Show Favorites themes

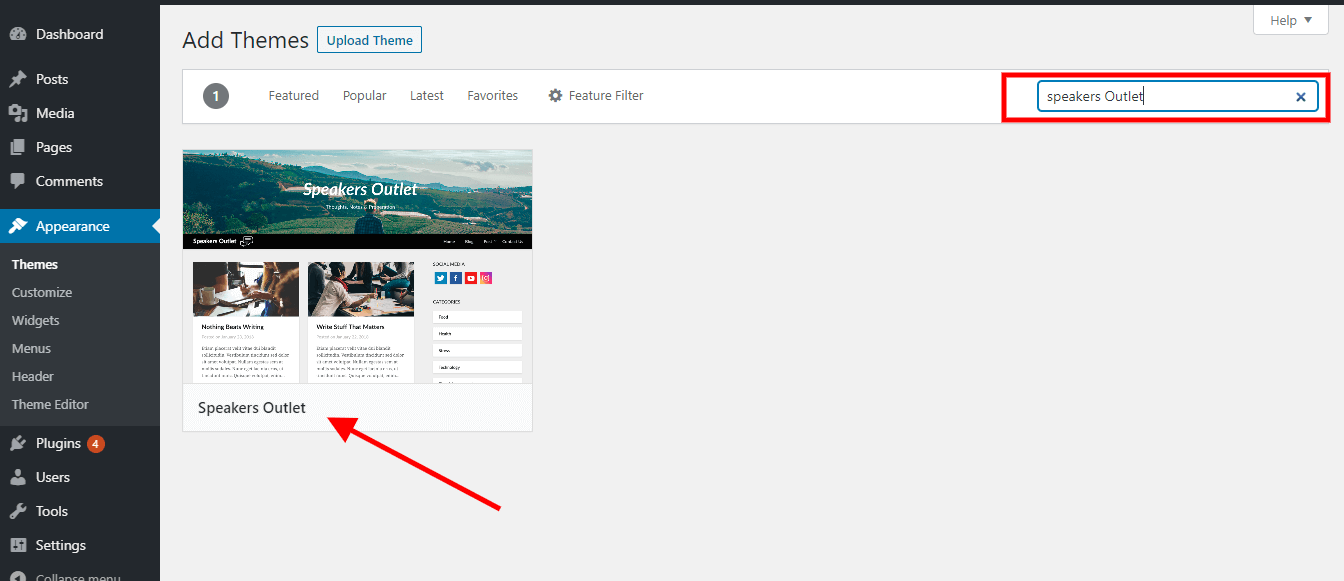[492, 95]
